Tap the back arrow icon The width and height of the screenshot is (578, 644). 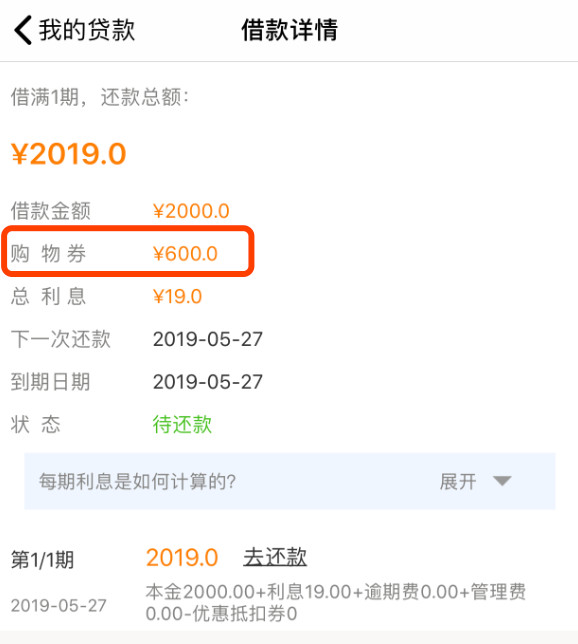point(23,30)
